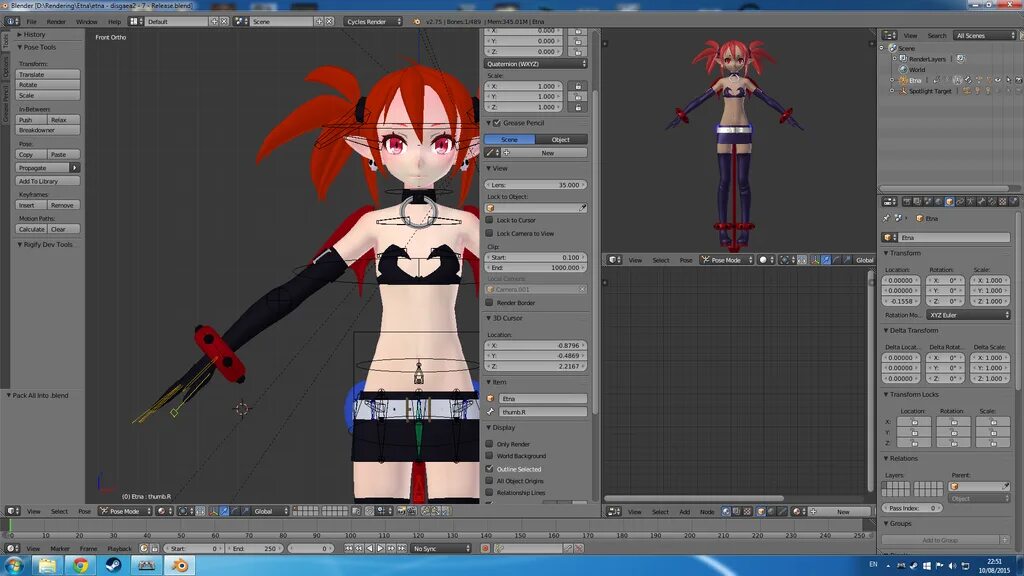Collapse the 3D Cursor panel
This screenshot has width=1024, height=576.
tap(488, 318)
